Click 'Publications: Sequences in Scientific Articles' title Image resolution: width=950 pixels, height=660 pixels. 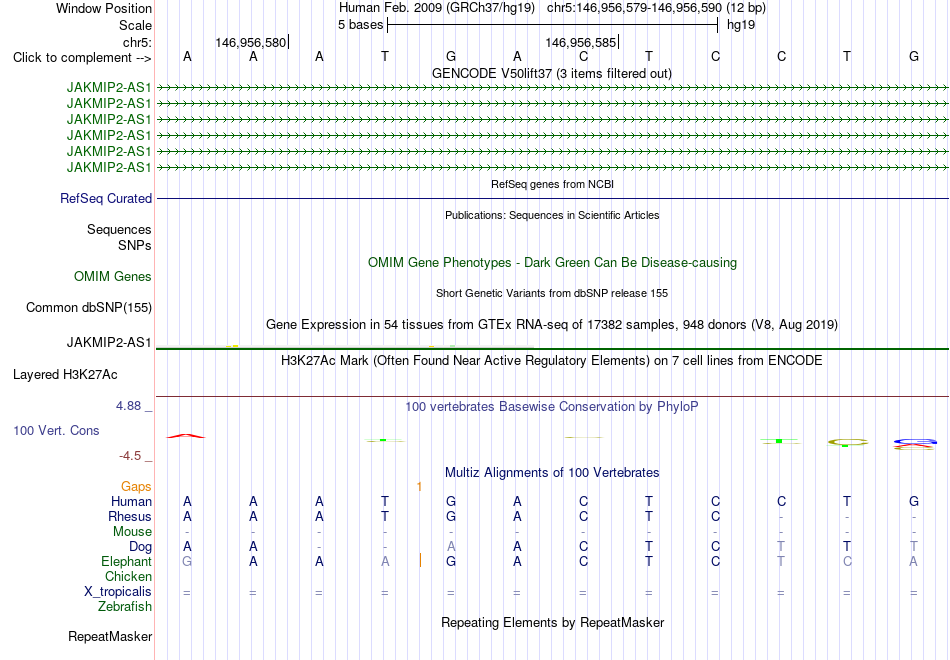(x=552, y=215)
